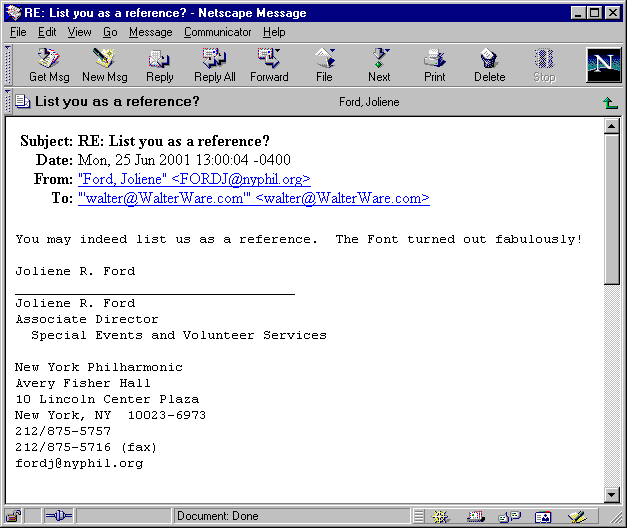627x528 pixels.
Task: Click the date 'Mon, 25 Jun 2001' text
Action: tap(134, 160)
